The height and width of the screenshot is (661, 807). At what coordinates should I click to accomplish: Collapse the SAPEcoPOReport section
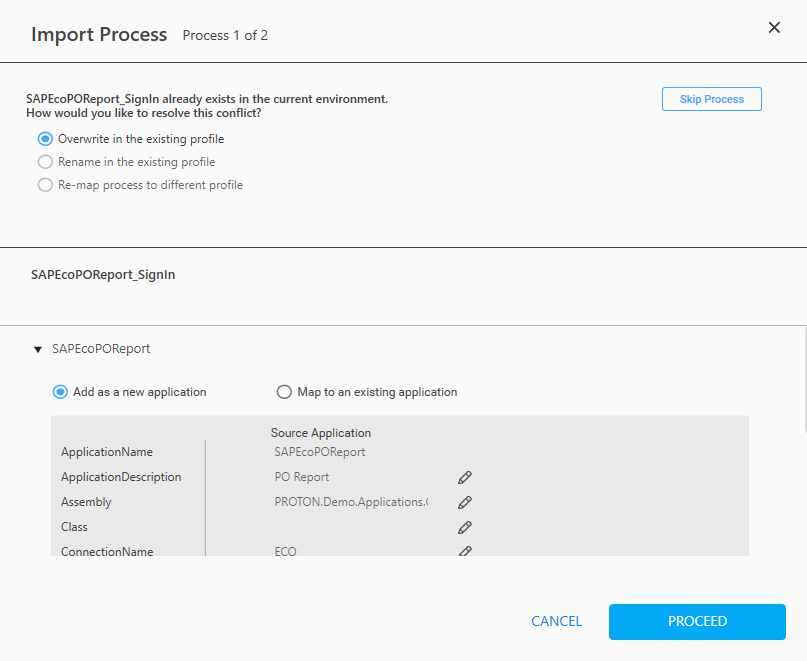point(38,350)
